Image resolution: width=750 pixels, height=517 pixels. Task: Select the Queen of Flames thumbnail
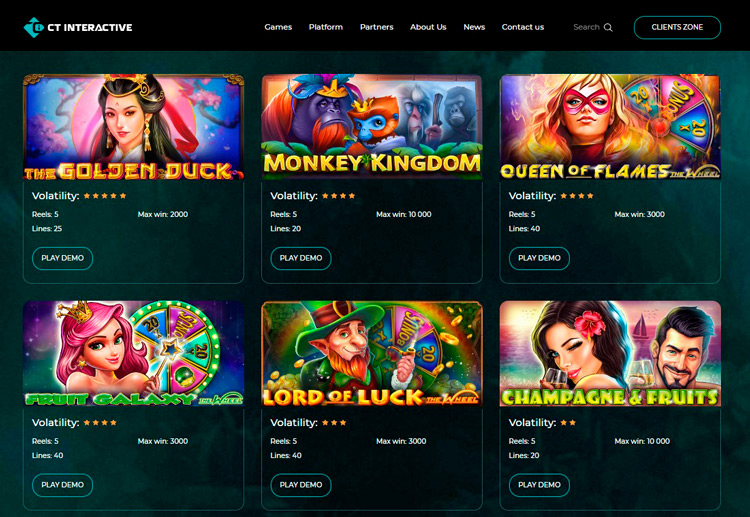[610, 127]
